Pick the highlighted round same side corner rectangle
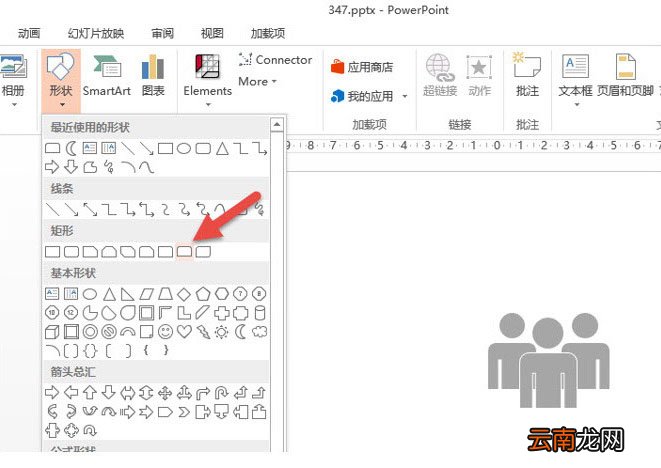The width and height of the screenshot is (661, 468). tap(184, 252)
